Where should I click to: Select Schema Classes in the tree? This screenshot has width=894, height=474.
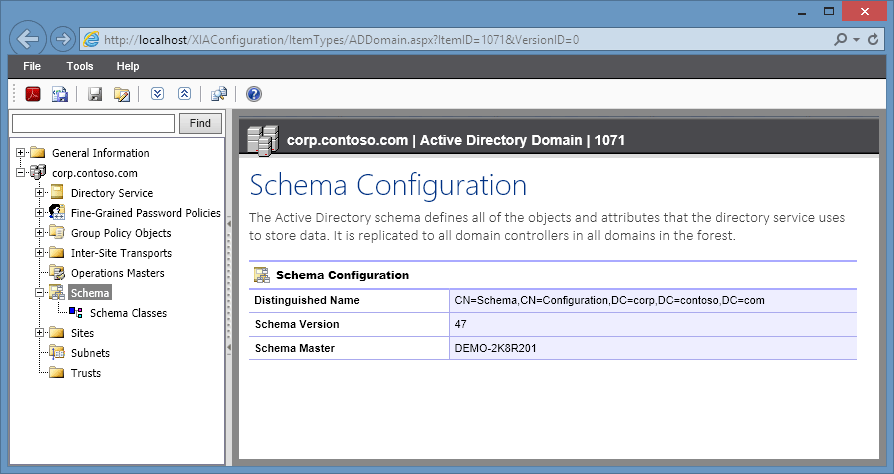click(128, 313)
